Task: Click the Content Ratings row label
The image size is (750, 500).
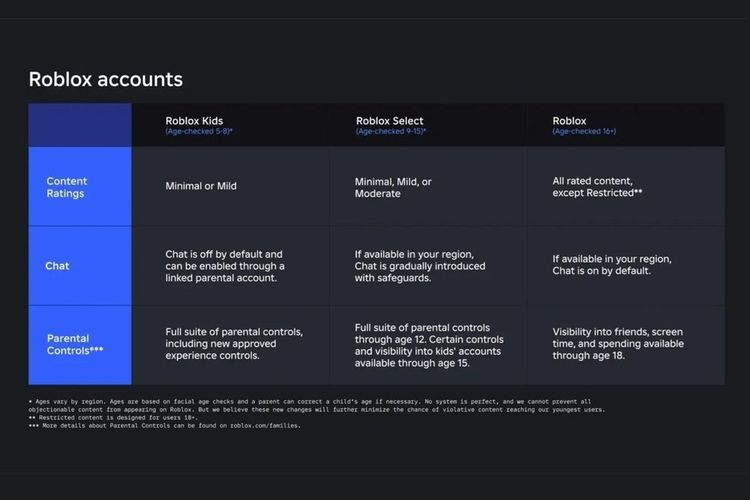Action: click(67, 187)
